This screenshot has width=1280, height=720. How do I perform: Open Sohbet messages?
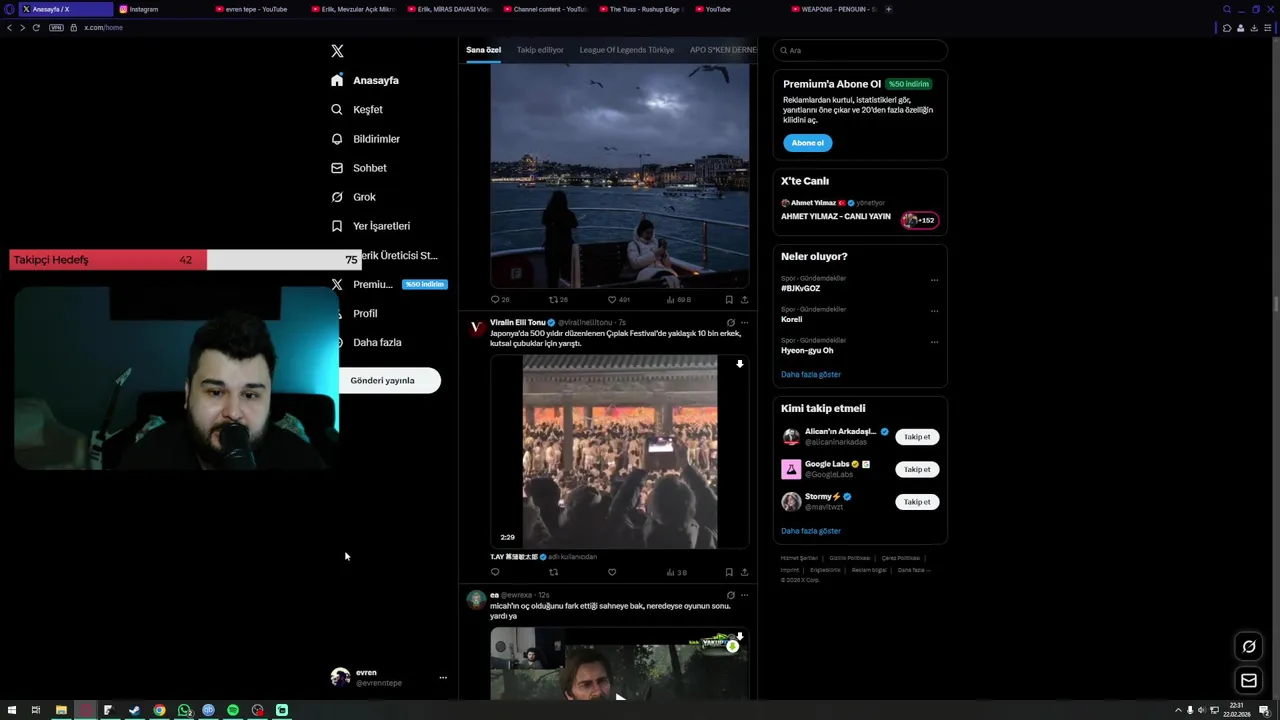[x=358, y=168]
